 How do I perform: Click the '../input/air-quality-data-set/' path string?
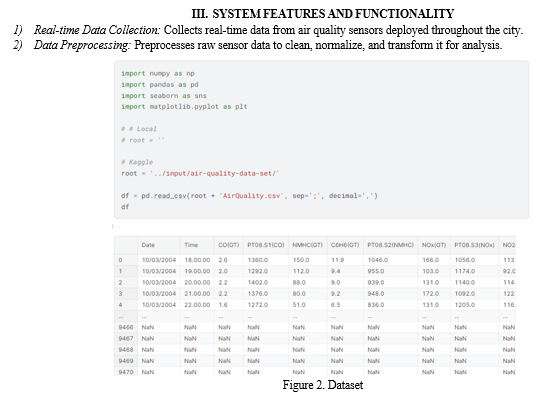point(215,174)
